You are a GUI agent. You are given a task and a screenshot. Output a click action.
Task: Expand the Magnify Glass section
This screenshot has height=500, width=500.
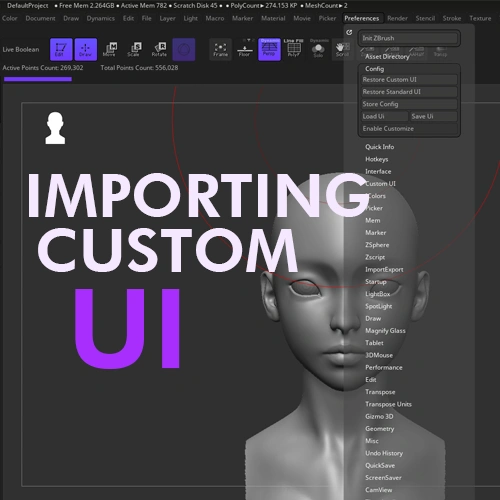pyautogui.click(x=385, y=331)
